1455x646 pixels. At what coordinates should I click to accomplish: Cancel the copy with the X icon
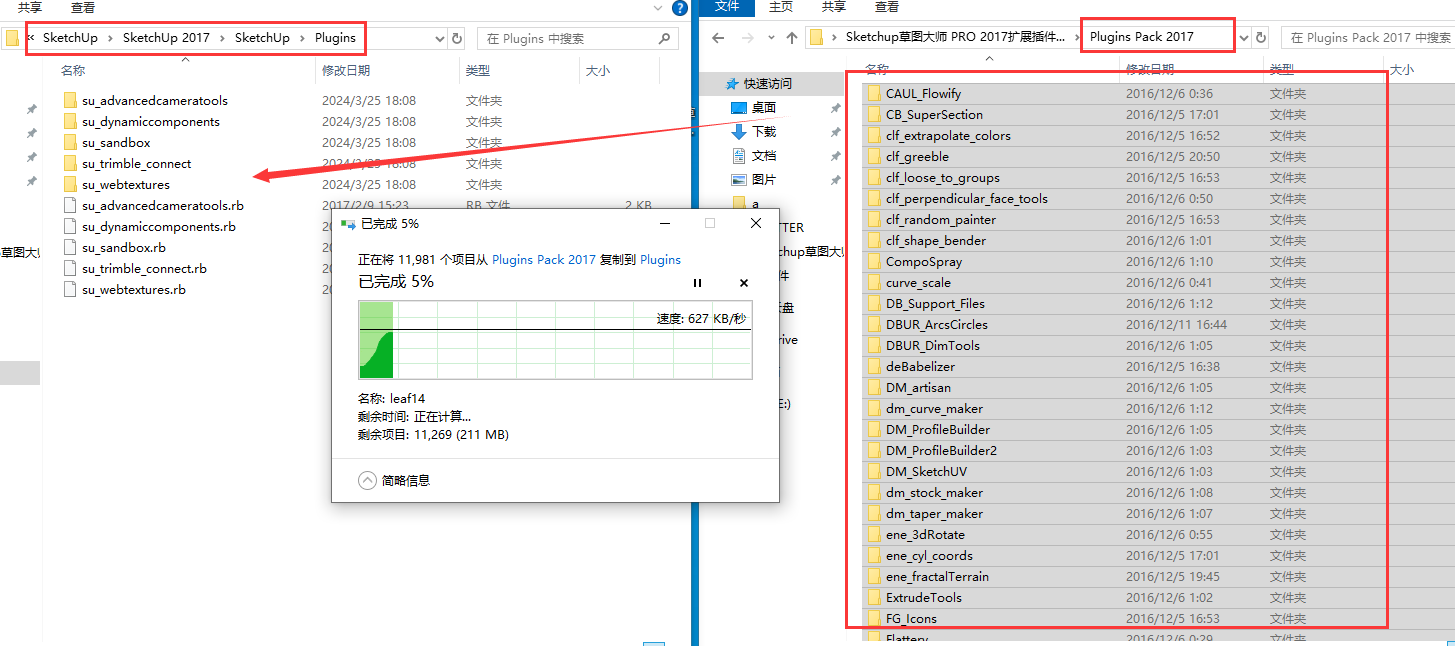pos(744,283)
